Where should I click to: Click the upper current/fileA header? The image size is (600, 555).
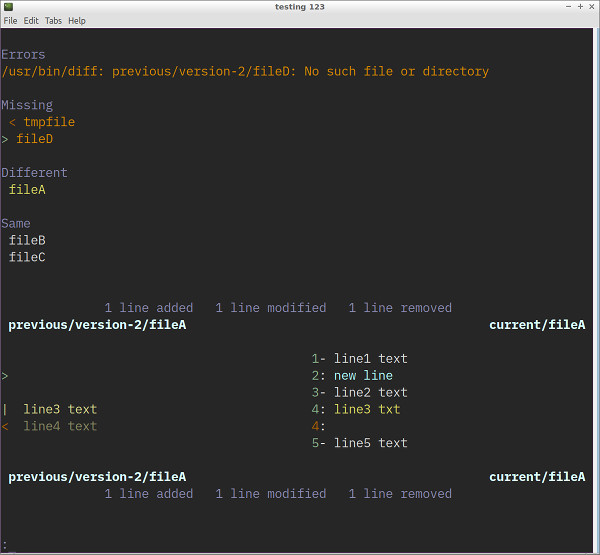coord(537,325)
